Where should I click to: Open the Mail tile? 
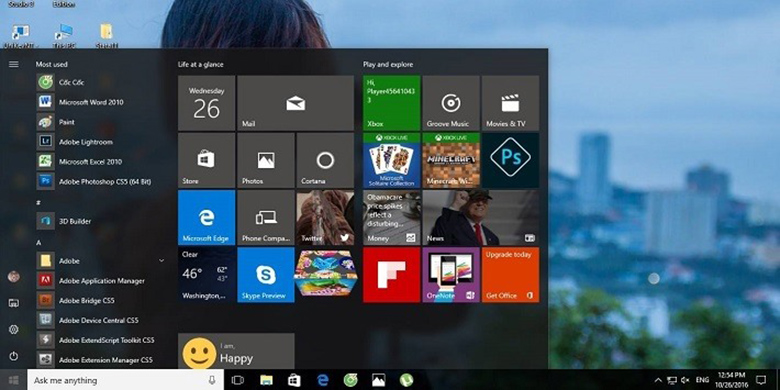(295, 103)
